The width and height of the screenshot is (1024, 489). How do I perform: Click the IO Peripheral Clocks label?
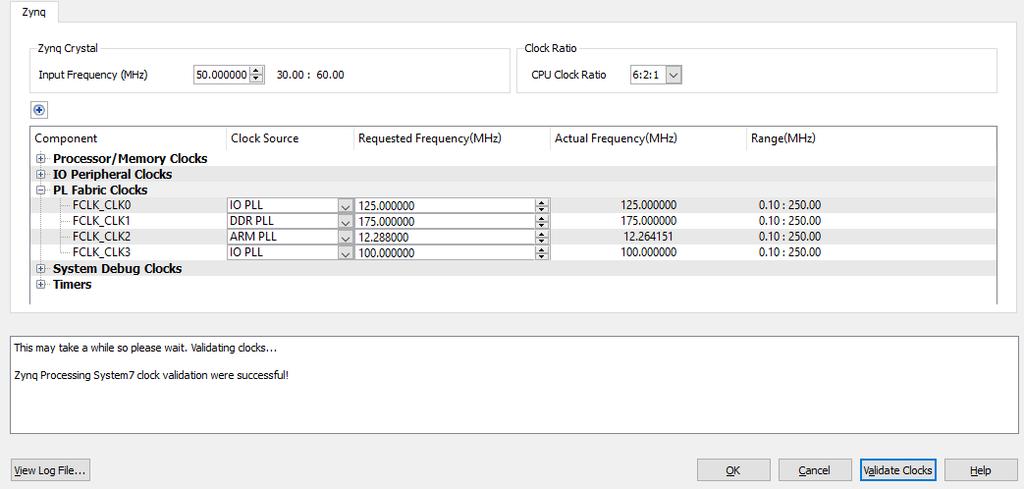click(112, 174)
